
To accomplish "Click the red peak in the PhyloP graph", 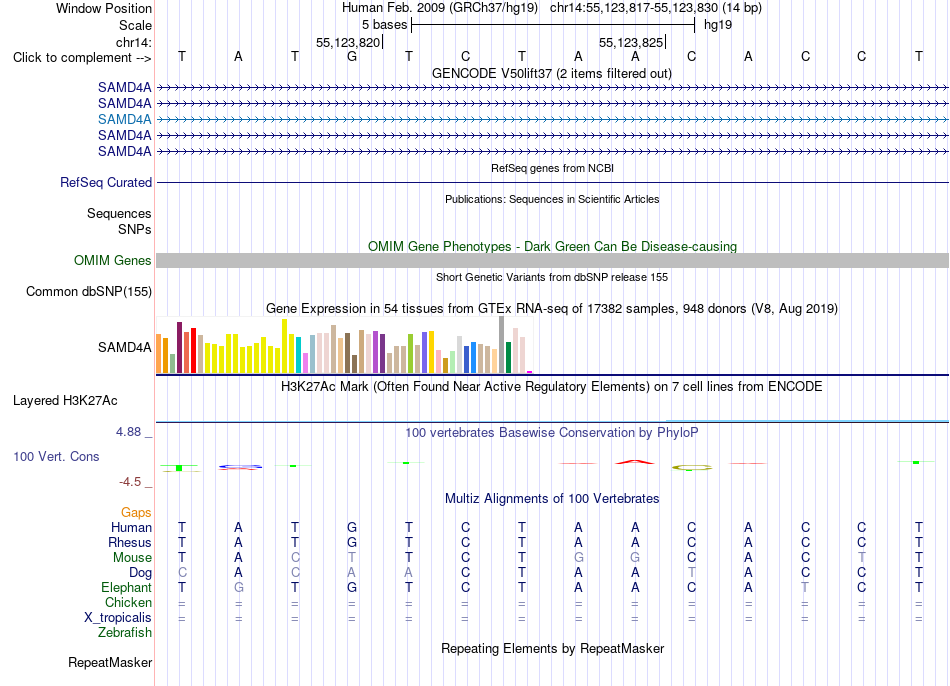I will (x=635, y=462).
